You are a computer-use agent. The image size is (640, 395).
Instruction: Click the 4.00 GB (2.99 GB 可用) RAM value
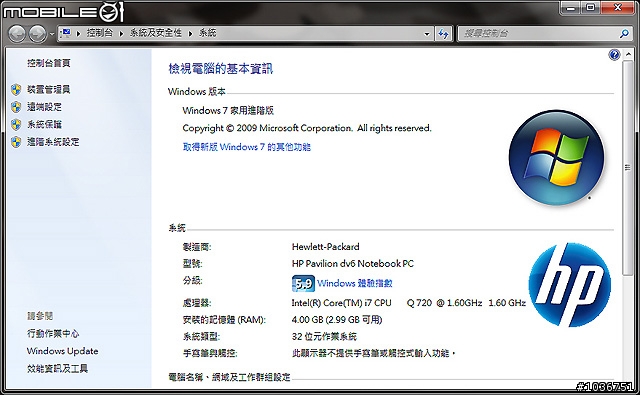coord(337,320)
